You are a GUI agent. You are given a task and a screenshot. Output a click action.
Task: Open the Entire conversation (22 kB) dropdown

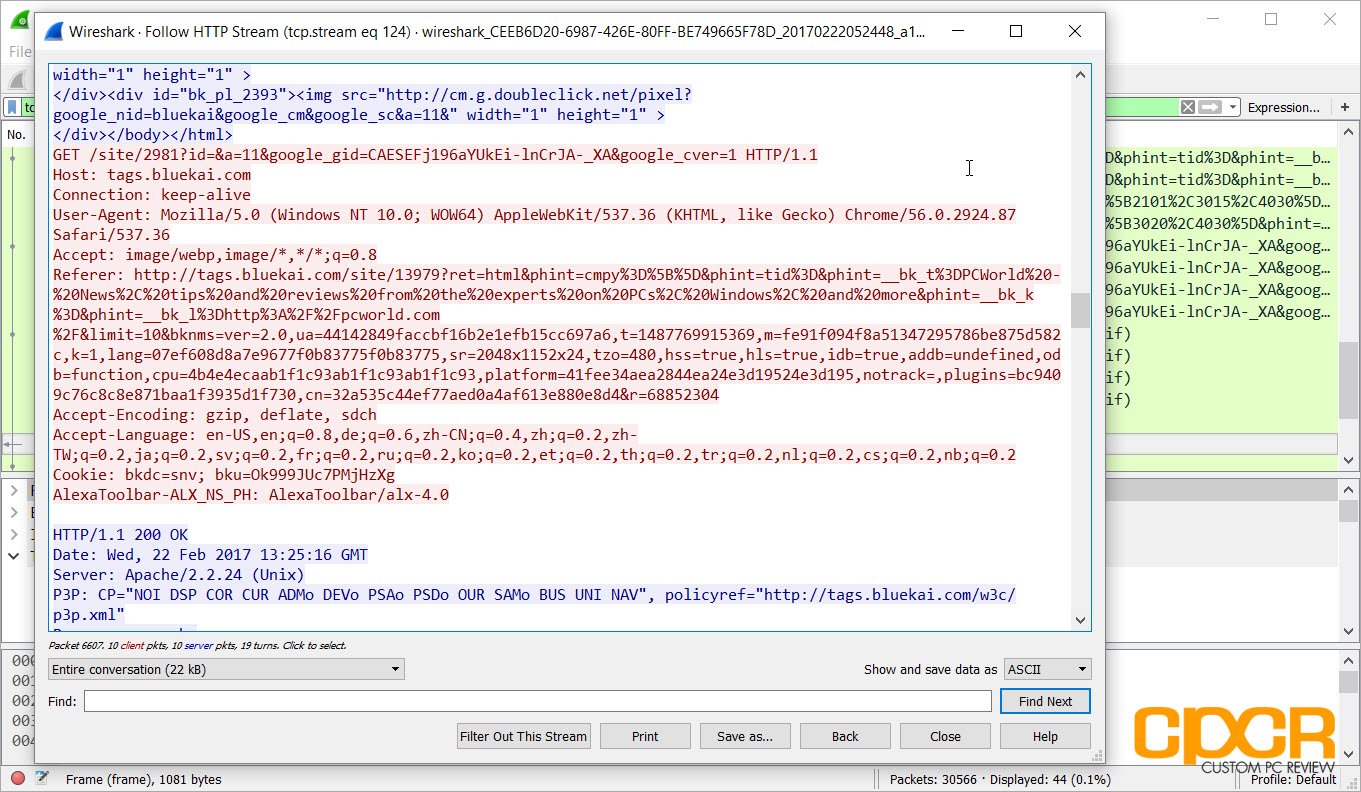(x=226, y=669)
